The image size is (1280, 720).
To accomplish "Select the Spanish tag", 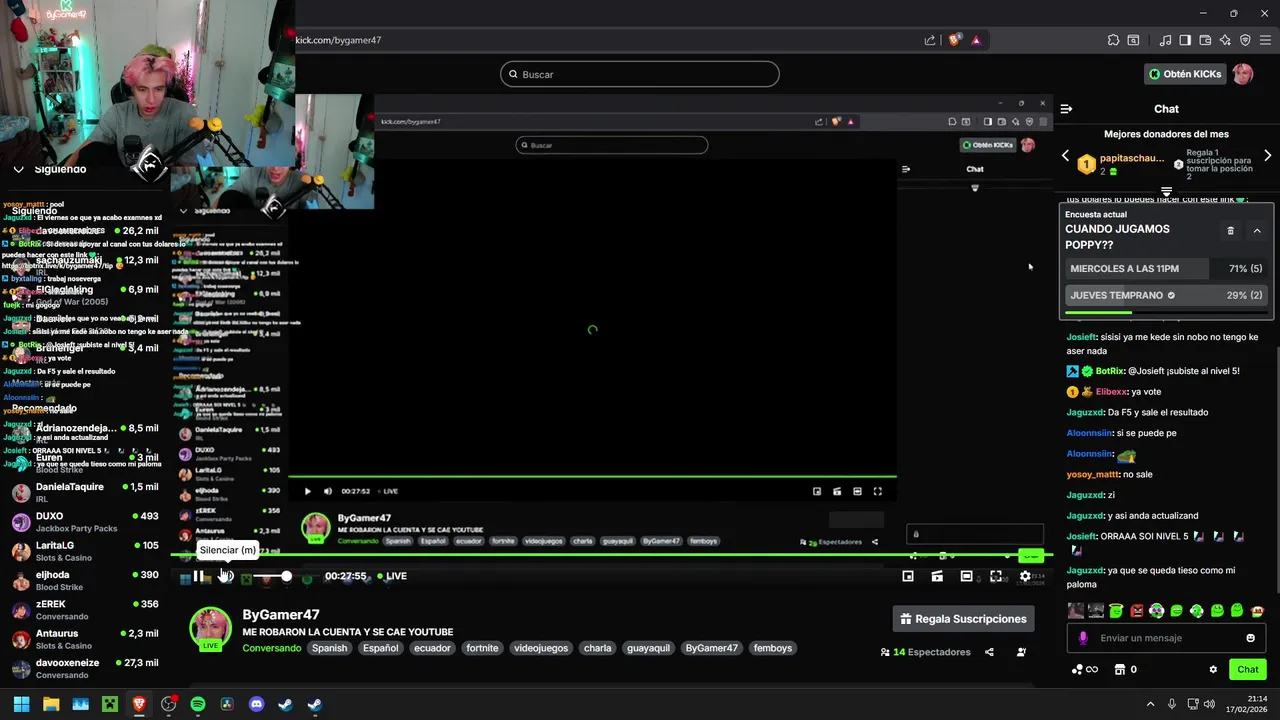I will 329,648.
